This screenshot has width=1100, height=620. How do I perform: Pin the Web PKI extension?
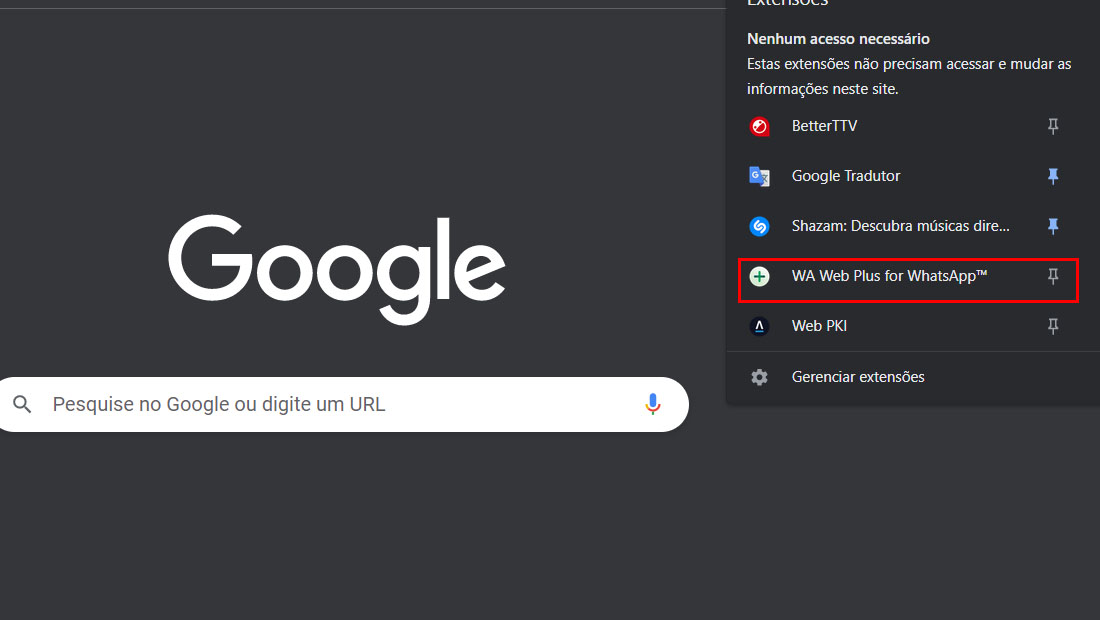(x=1053, y=326)
